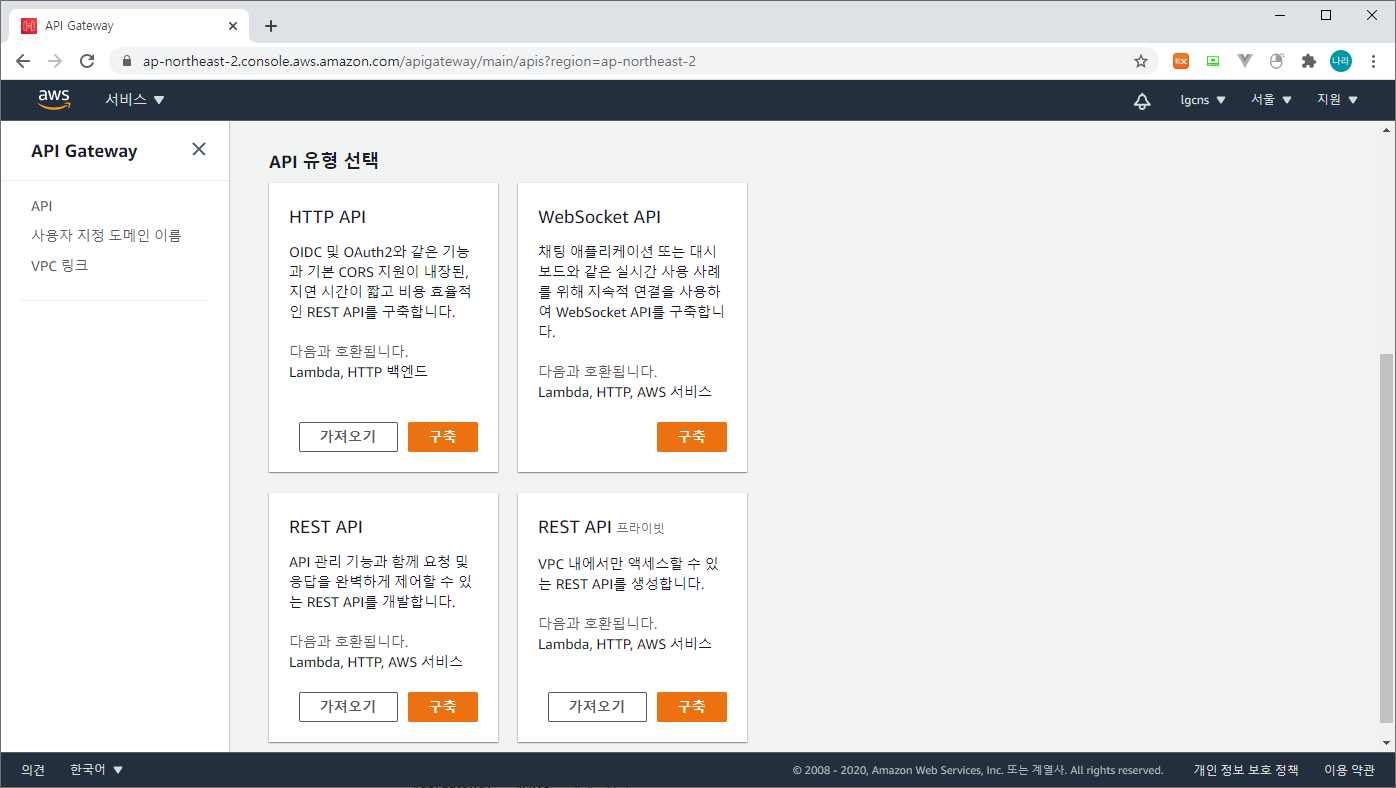Open the 서울 region dropdown

[x=1271, y=100]
